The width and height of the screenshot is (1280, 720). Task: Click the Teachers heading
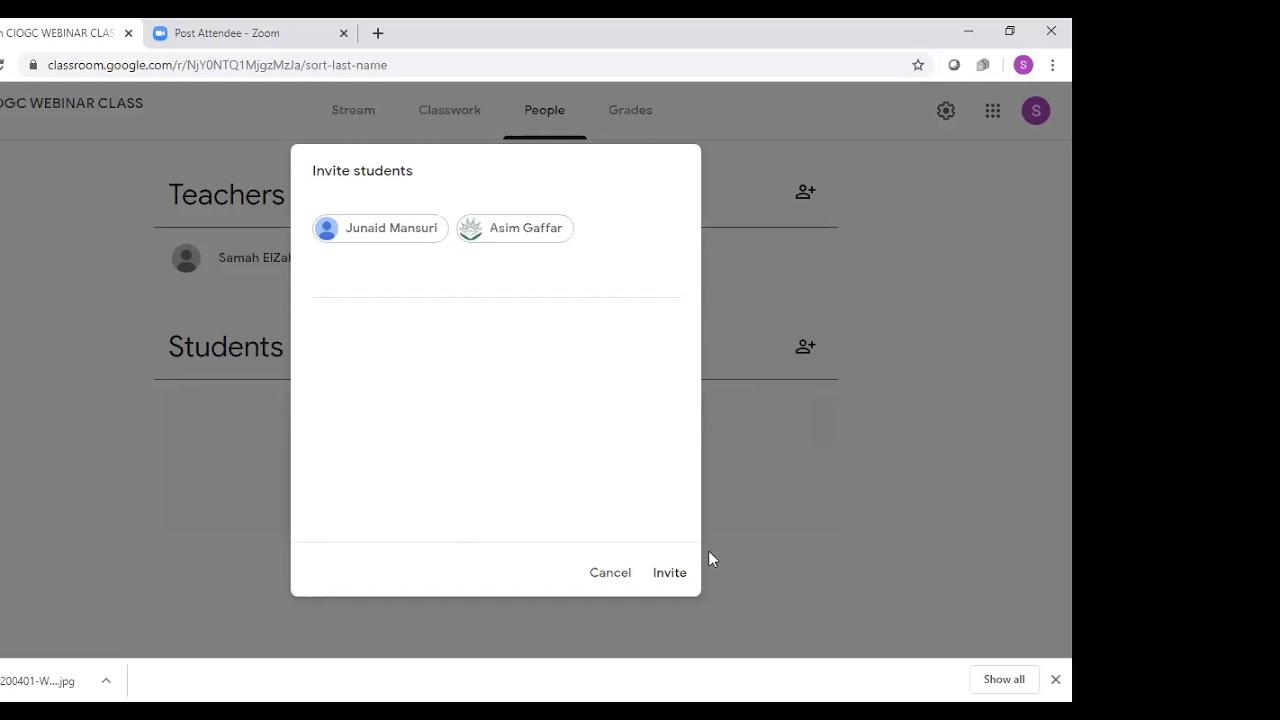tap(226, 194)
